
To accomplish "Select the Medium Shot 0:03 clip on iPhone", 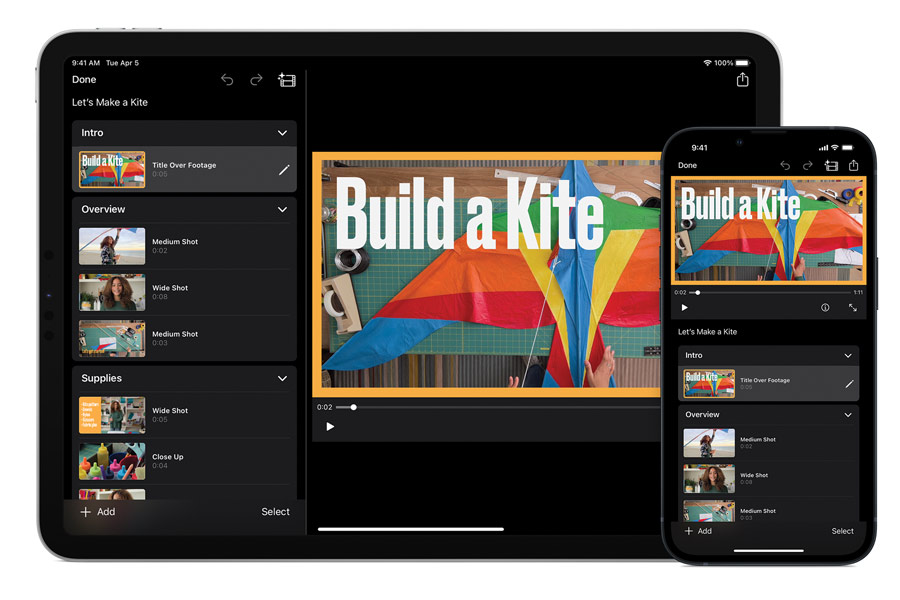I will [769, 511].
